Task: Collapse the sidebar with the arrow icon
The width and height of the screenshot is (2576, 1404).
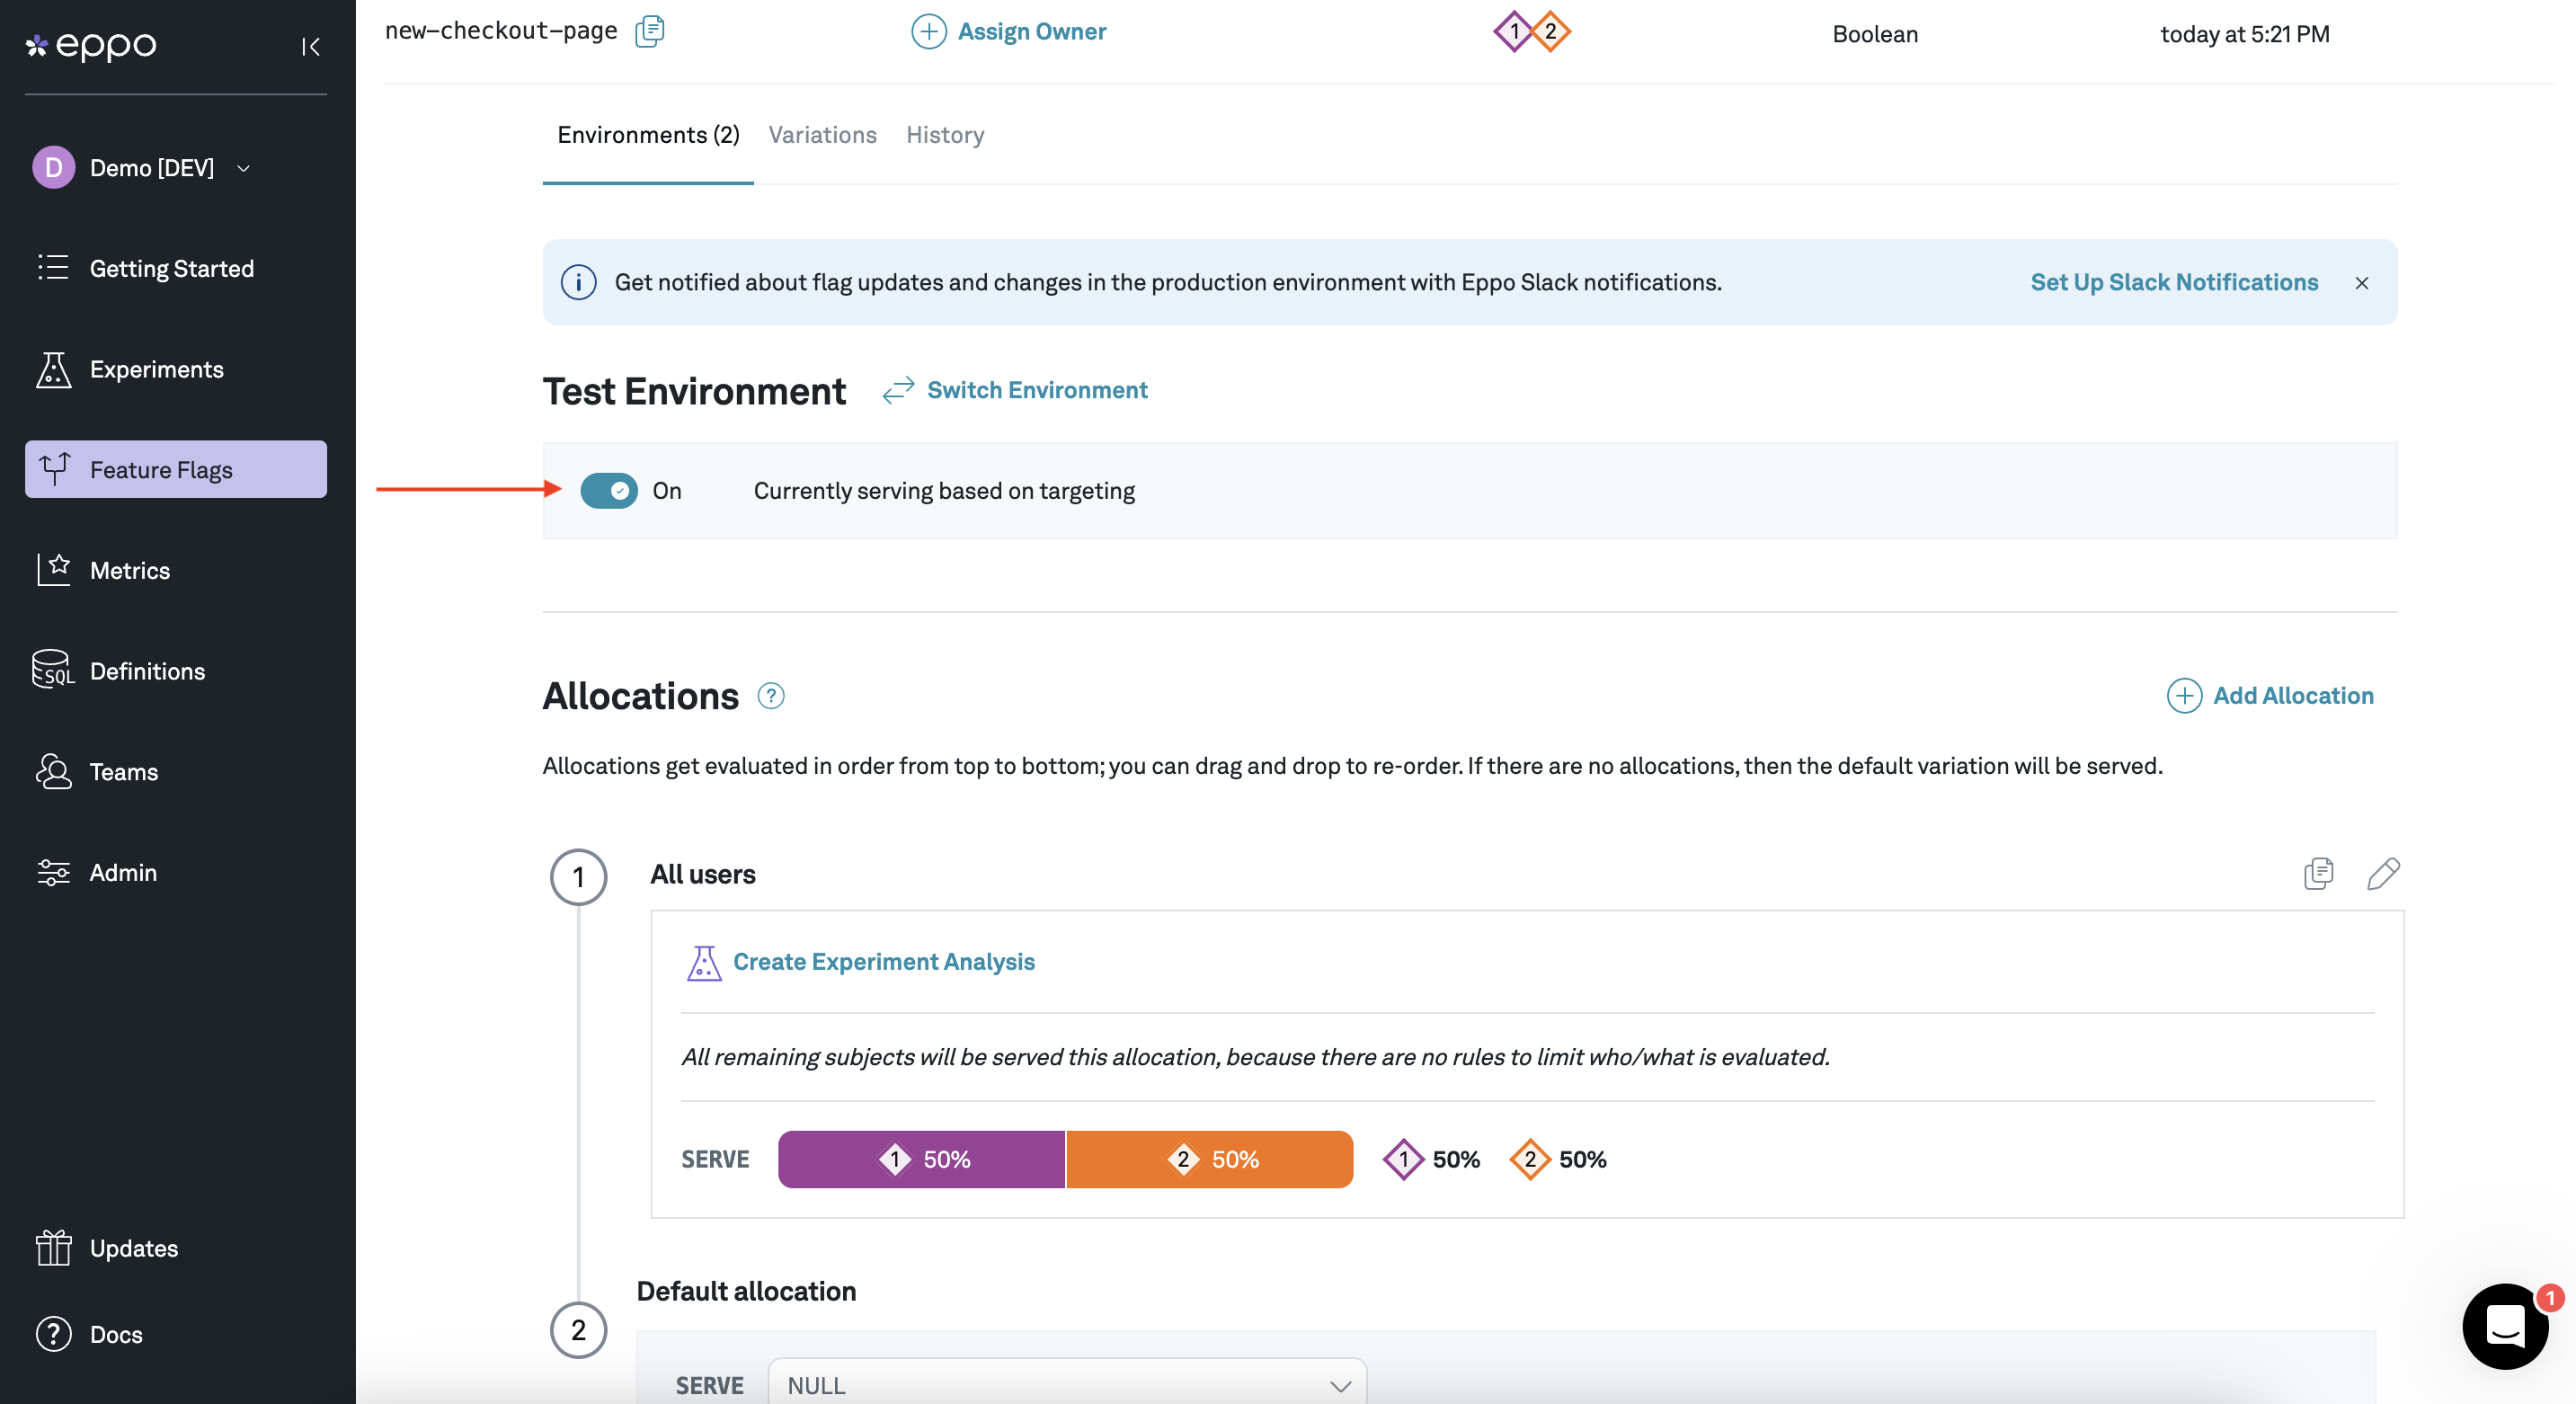Action: click(x=311, y=46)
